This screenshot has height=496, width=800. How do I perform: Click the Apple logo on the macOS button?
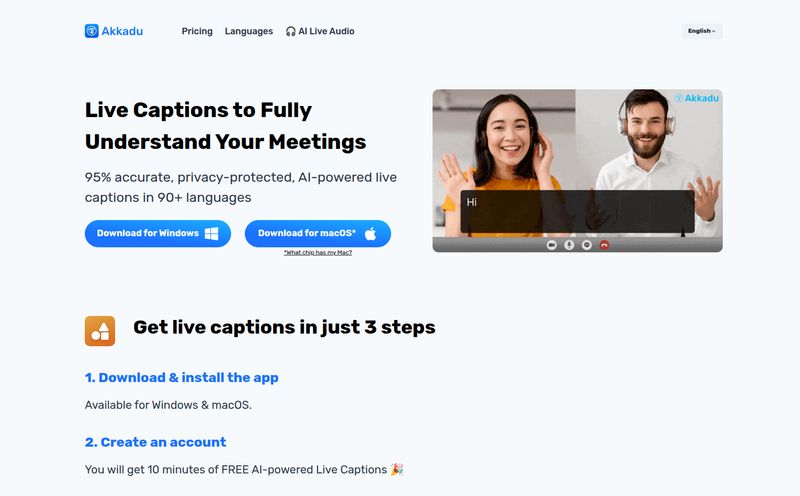[x=370, y=234]
